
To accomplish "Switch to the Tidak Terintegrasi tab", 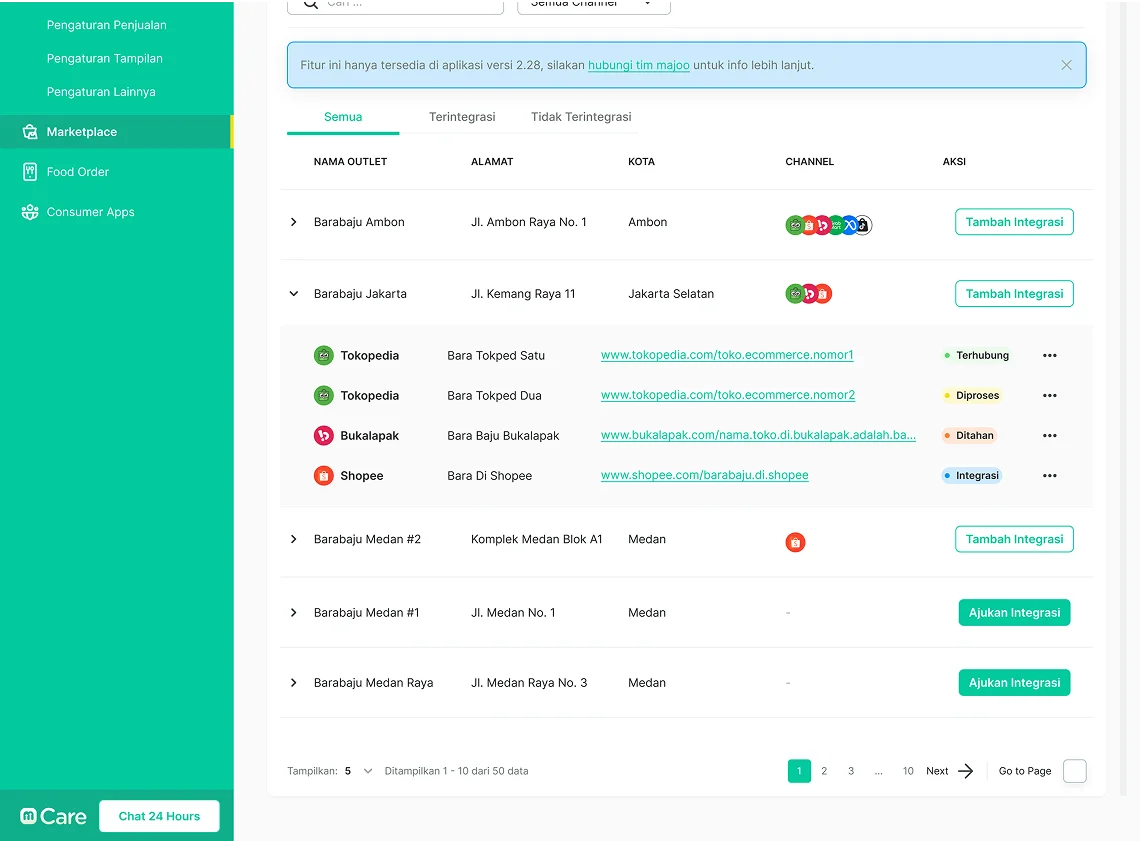I will click(x=581, y=117).
